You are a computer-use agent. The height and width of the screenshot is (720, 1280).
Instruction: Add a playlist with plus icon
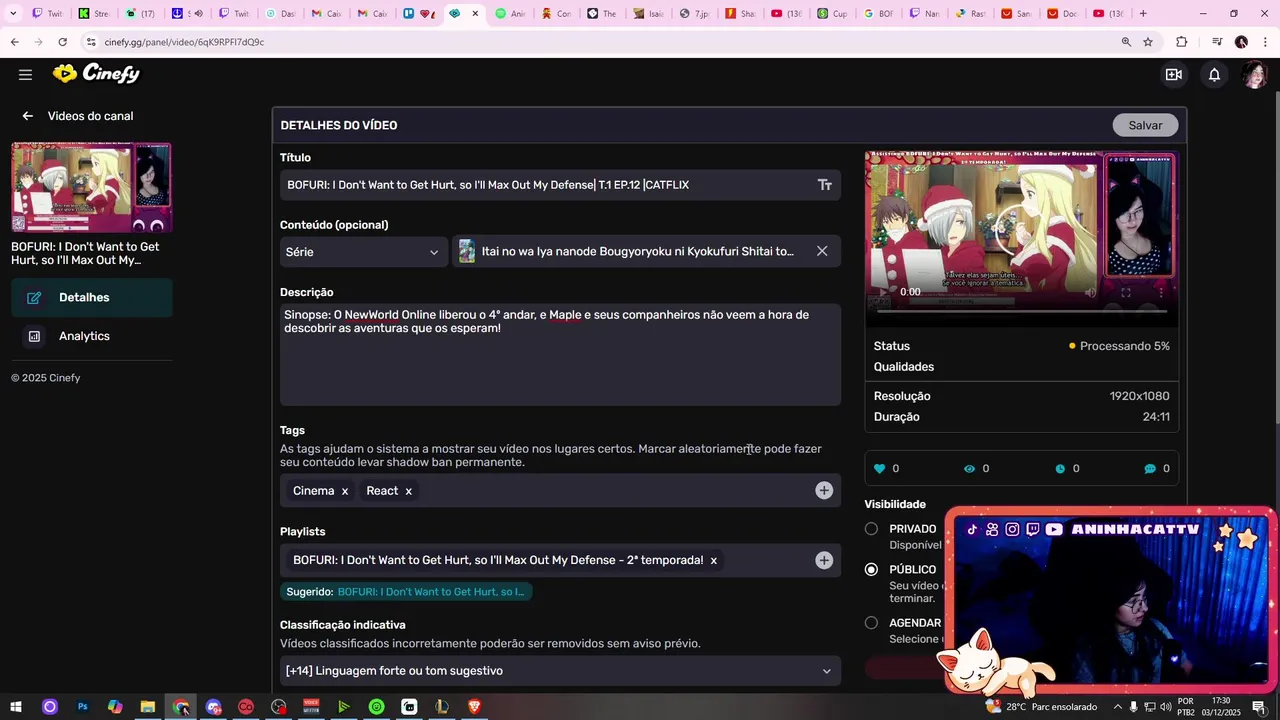pos(824,560)
